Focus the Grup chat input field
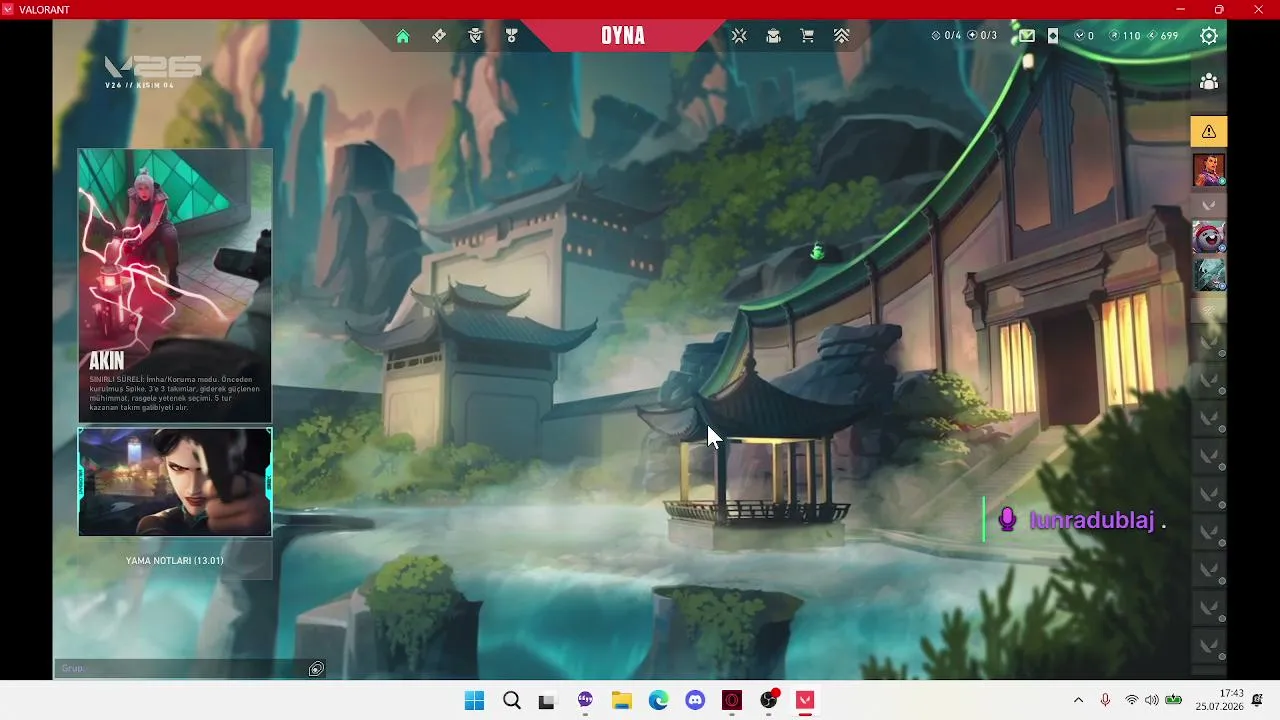Screen dimensions: 1280x720 (x=180, y=668)
